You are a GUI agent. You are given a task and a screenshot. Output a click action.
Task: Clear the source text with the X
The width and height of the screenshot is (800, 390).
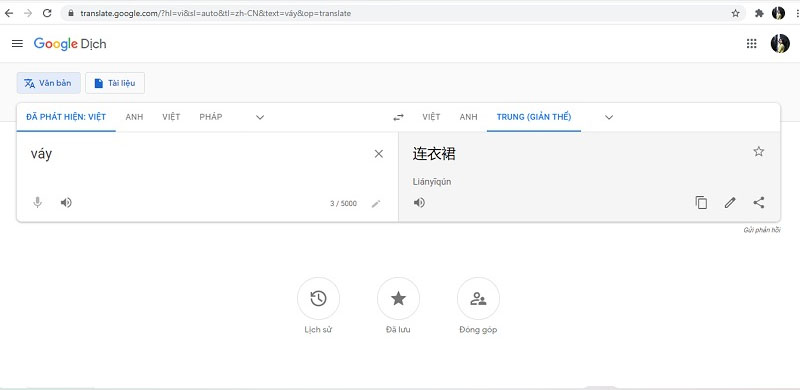tap(379, 154)
